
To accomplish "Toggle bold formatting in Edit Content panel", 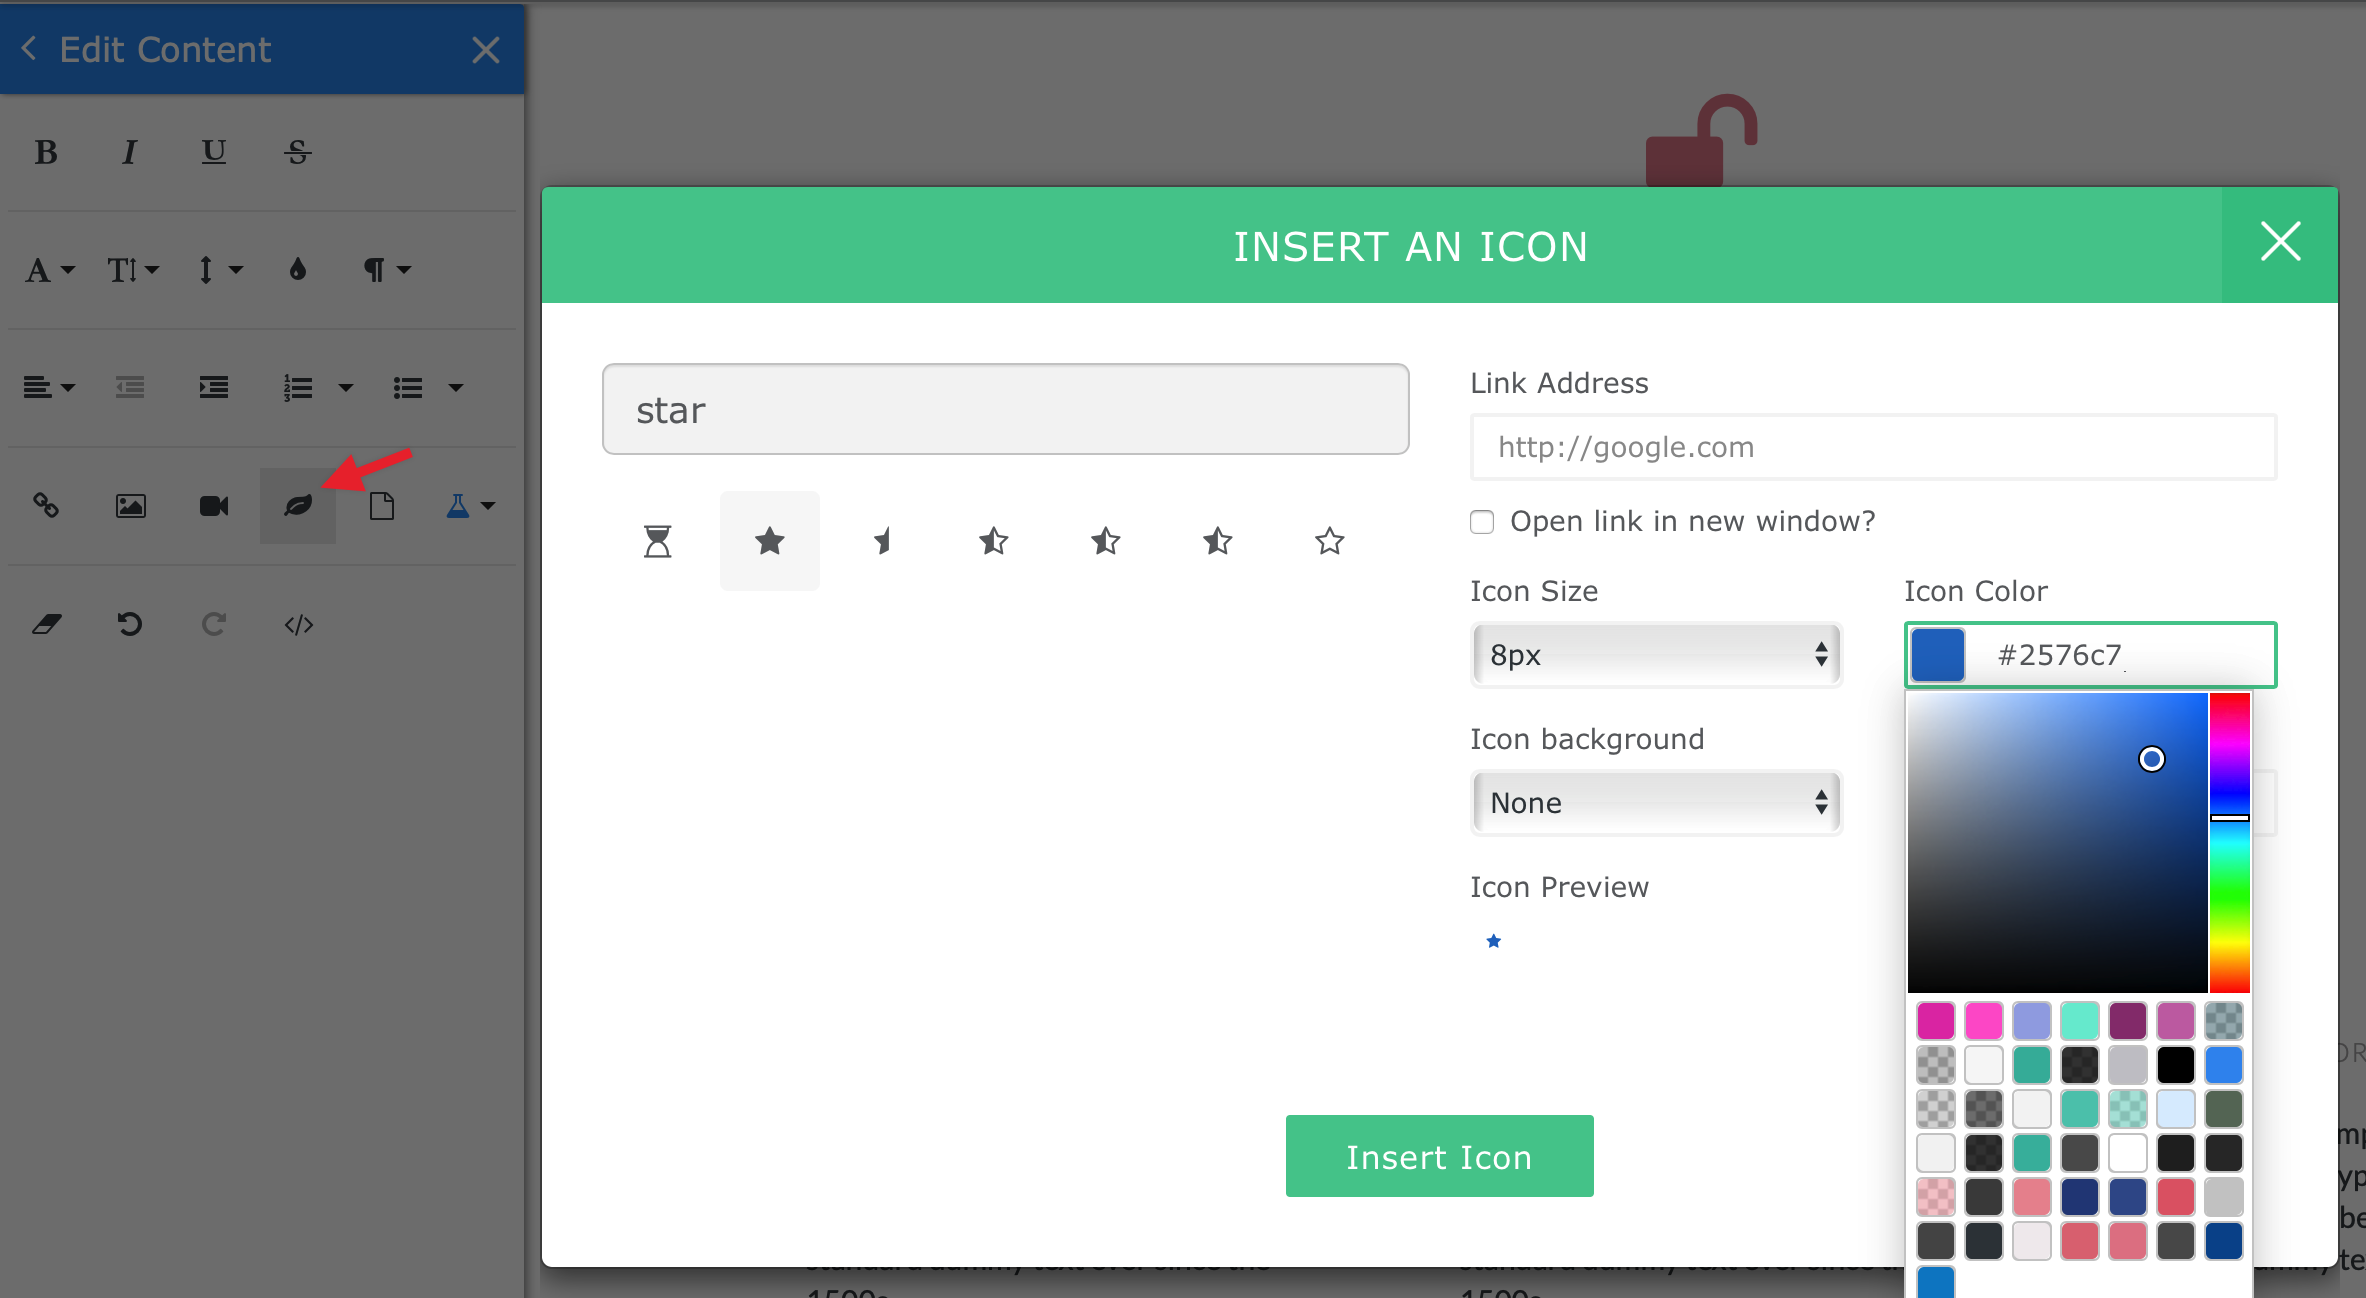I will (46, 152).
